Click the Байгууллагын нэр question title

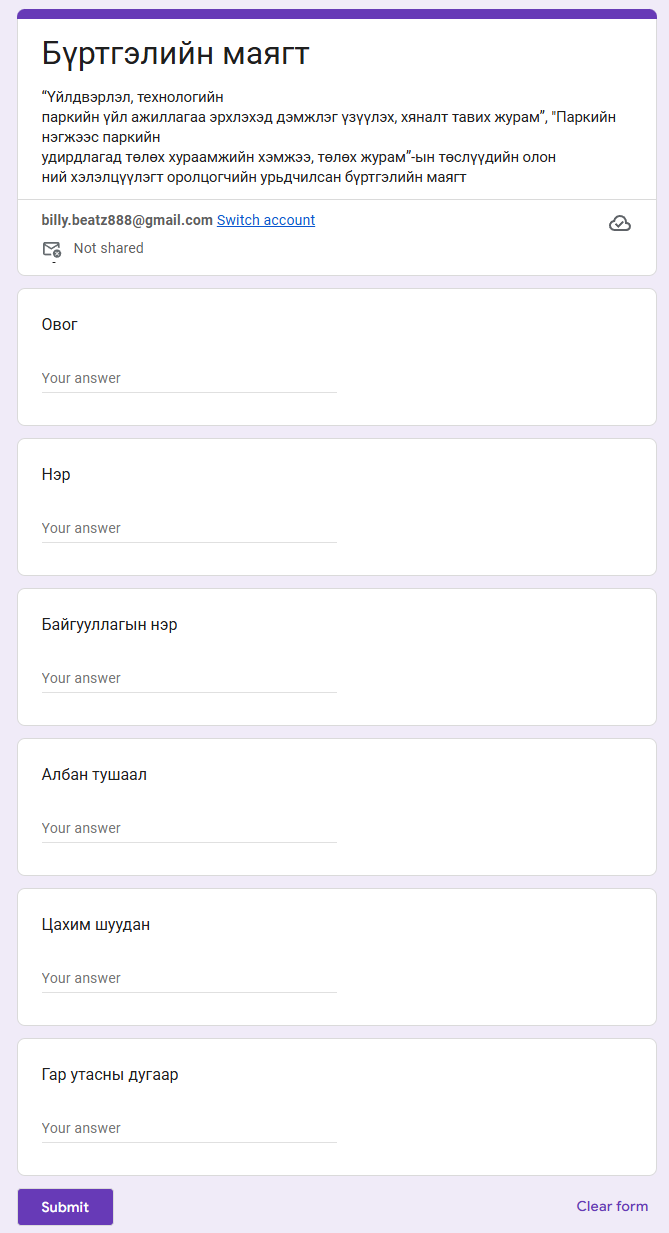pyautogui.click(x=110, y=625)
